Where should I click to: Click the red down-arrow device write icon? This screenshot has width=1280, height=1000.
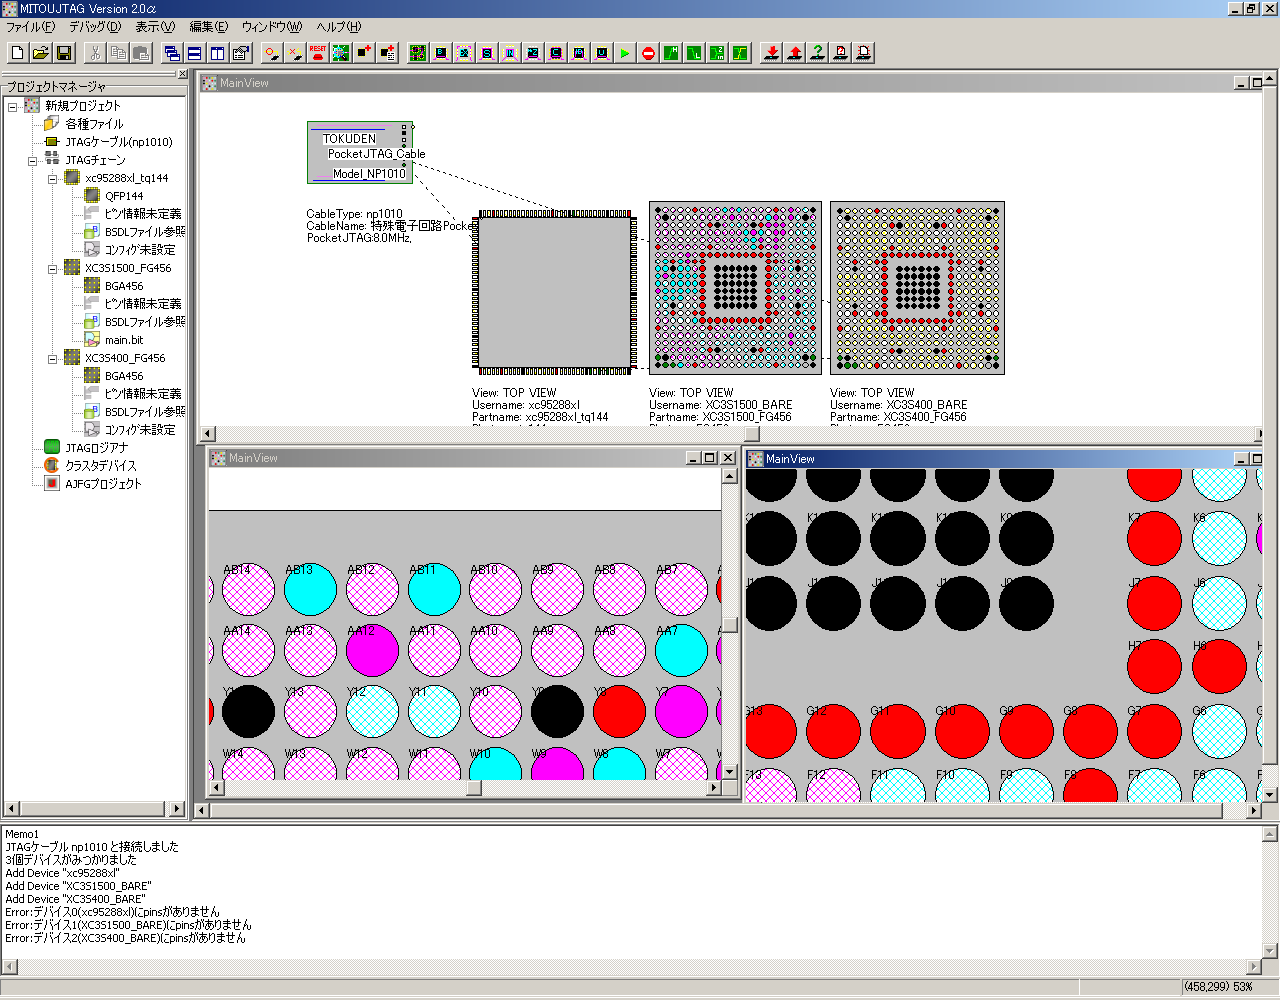pos(771,53)
